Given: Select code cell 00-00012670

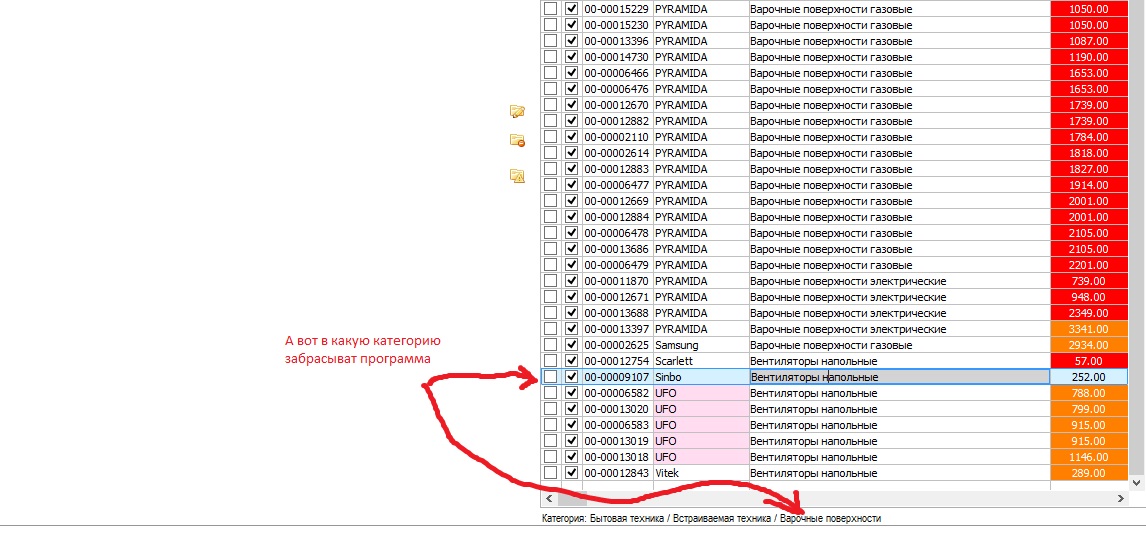Looking at the screenshot, I should 618,105.
